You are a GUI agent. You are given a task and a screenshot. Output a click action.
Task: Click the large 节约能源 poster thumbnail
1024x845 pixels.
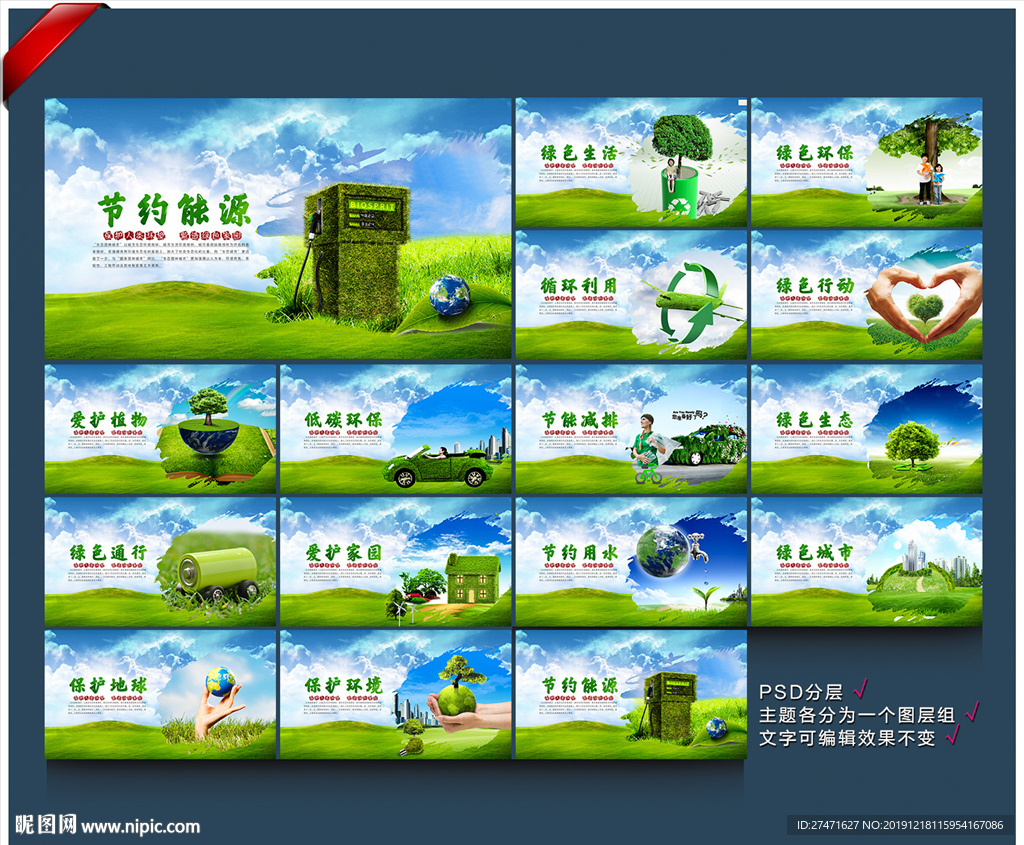(278, 228)
